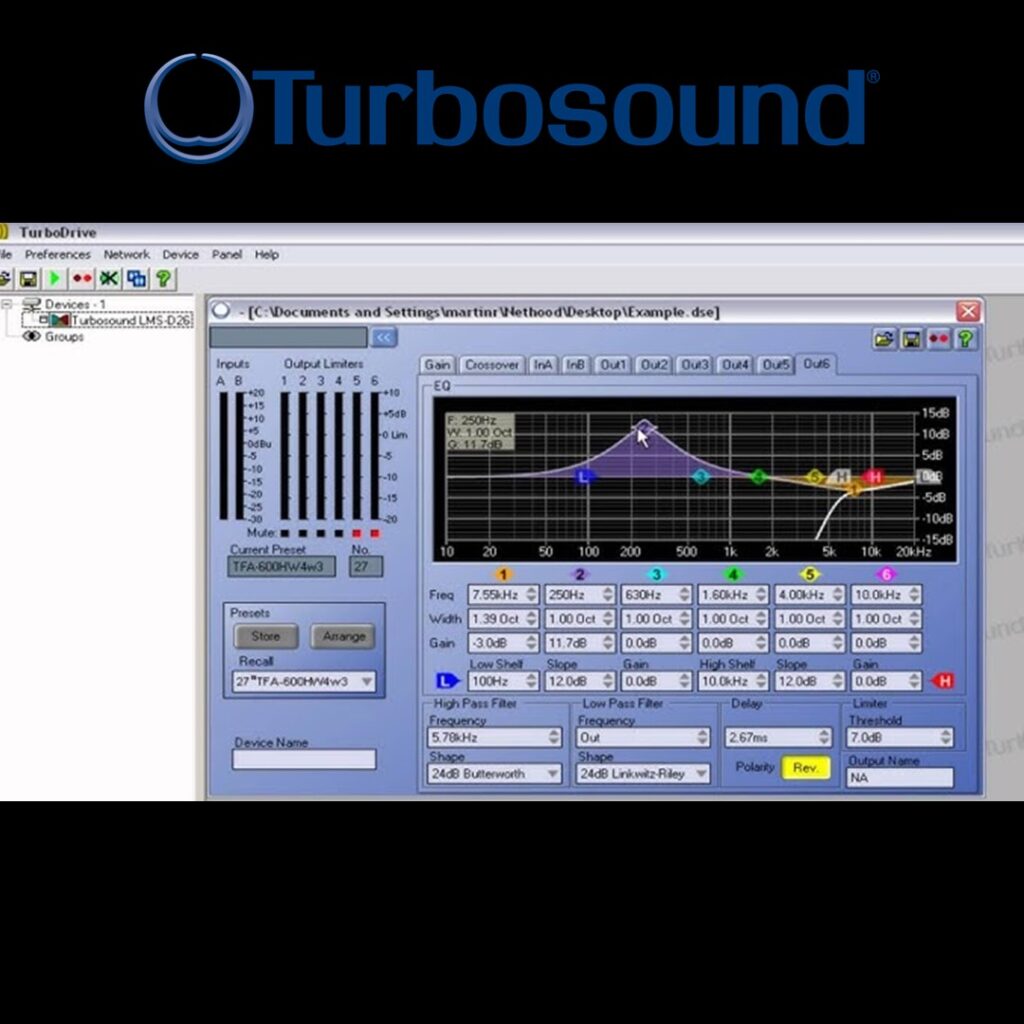Open the Help menu
This screenshot has width=1024, height=1024.
coord(266,254)
